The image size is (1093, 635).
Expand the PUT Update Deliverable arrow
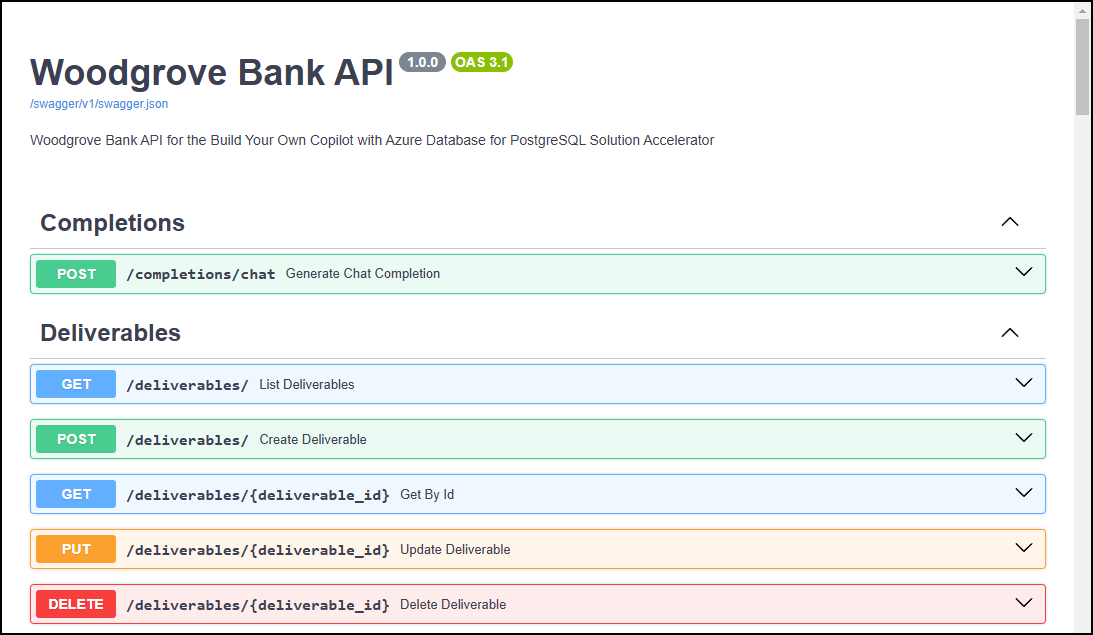tap(1023, 548)
